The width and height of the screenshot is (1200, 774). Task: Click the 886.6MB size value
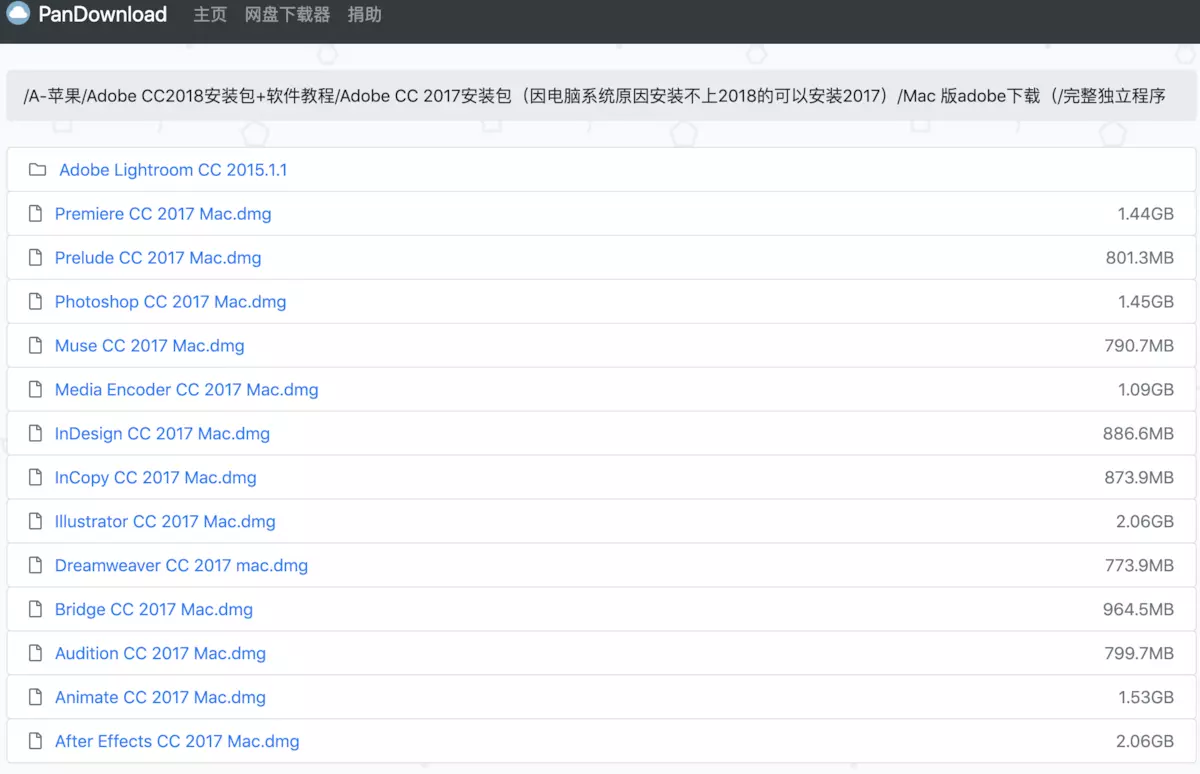(x=1139, y=434)
